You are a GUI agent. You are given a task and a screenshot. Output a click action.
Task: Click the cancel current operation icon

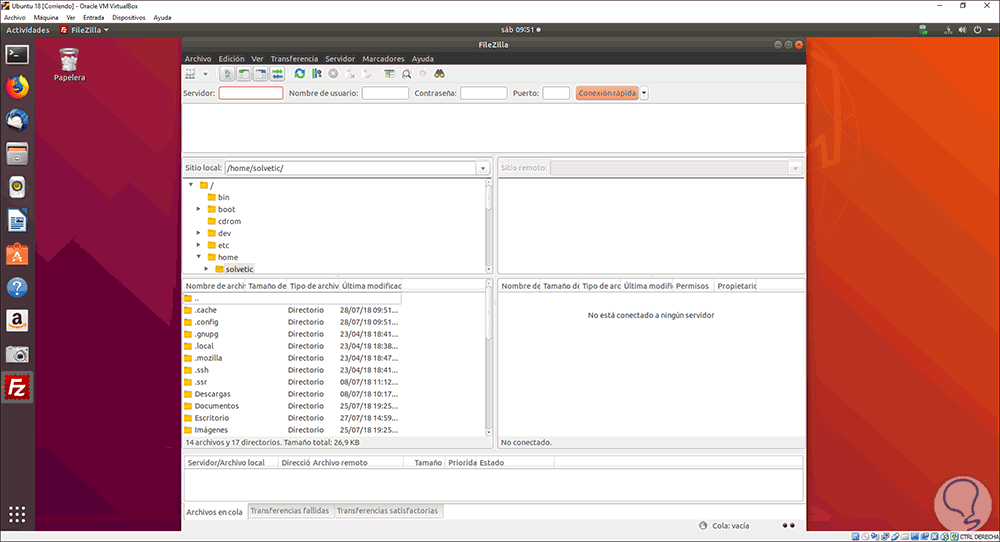tap(333, 74)
